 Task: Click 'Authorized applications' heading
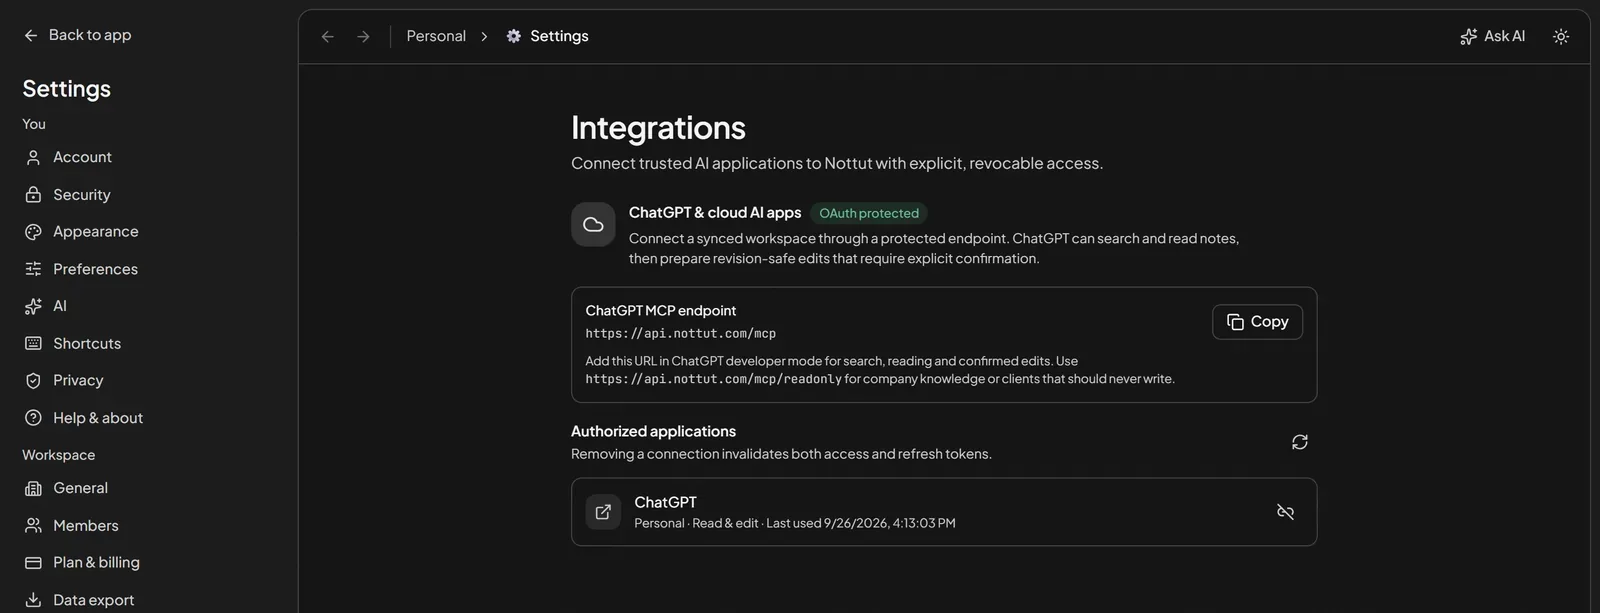click(x=653, y=431)
